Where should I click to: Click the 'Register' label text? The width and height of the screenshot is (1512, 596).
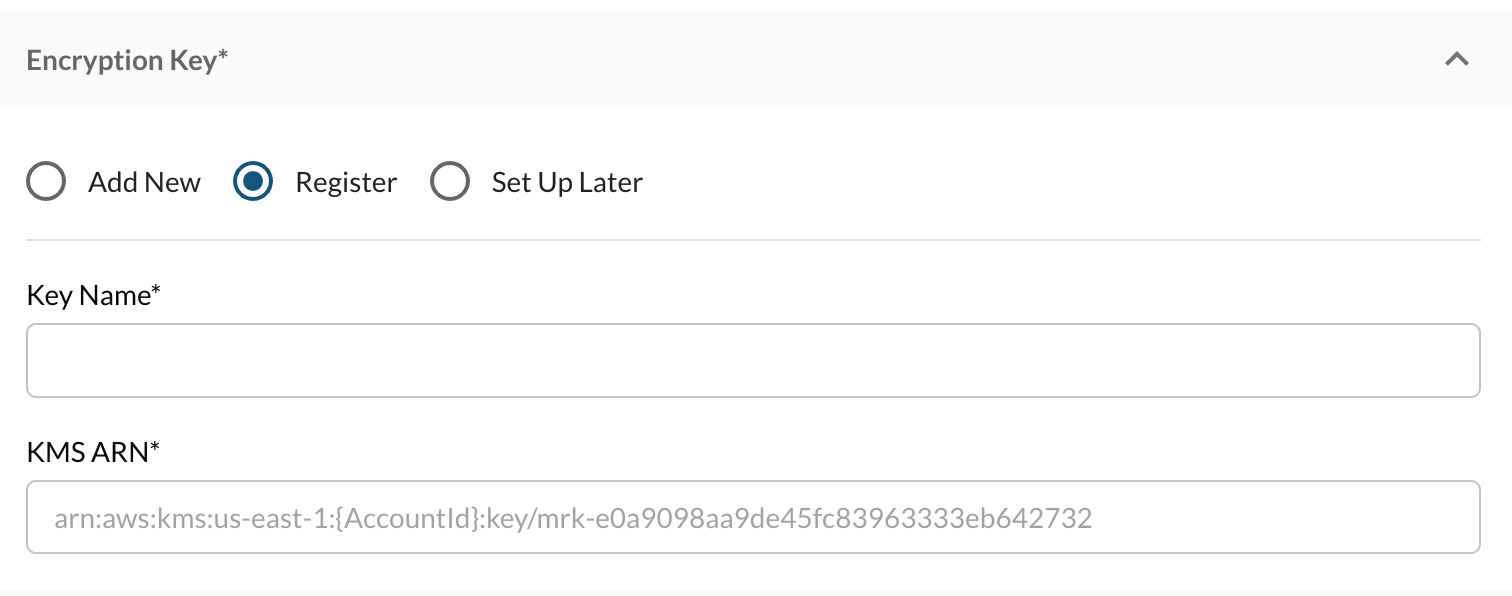[x=346, y=182]
